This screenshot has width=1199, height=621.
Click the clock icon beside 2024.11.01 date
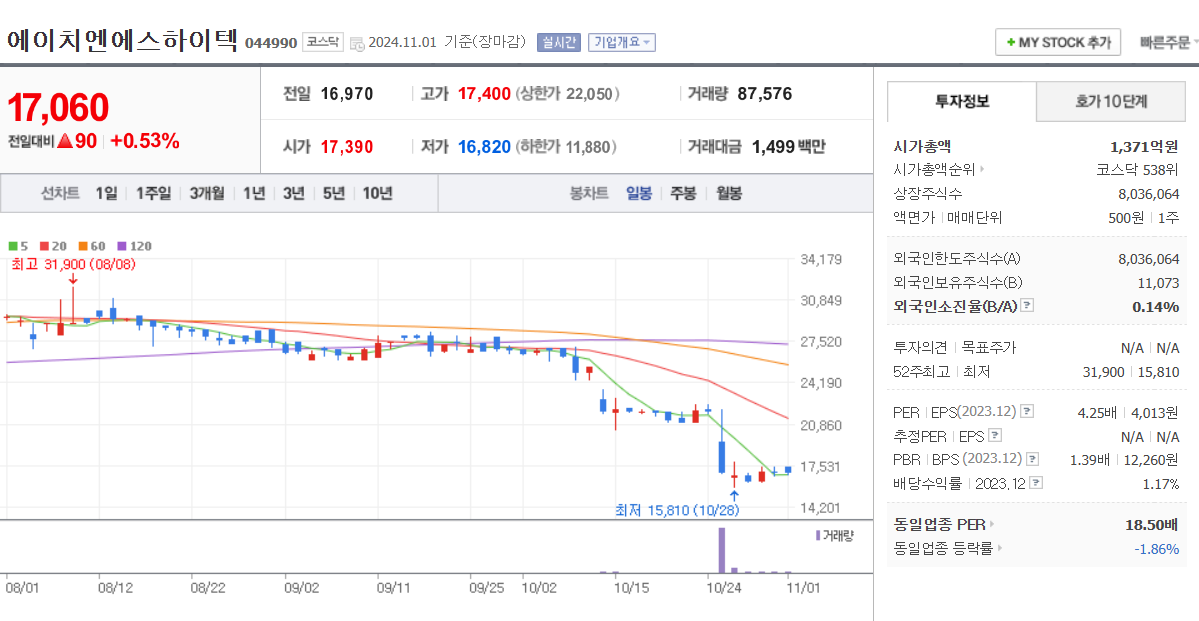[357, 44]
